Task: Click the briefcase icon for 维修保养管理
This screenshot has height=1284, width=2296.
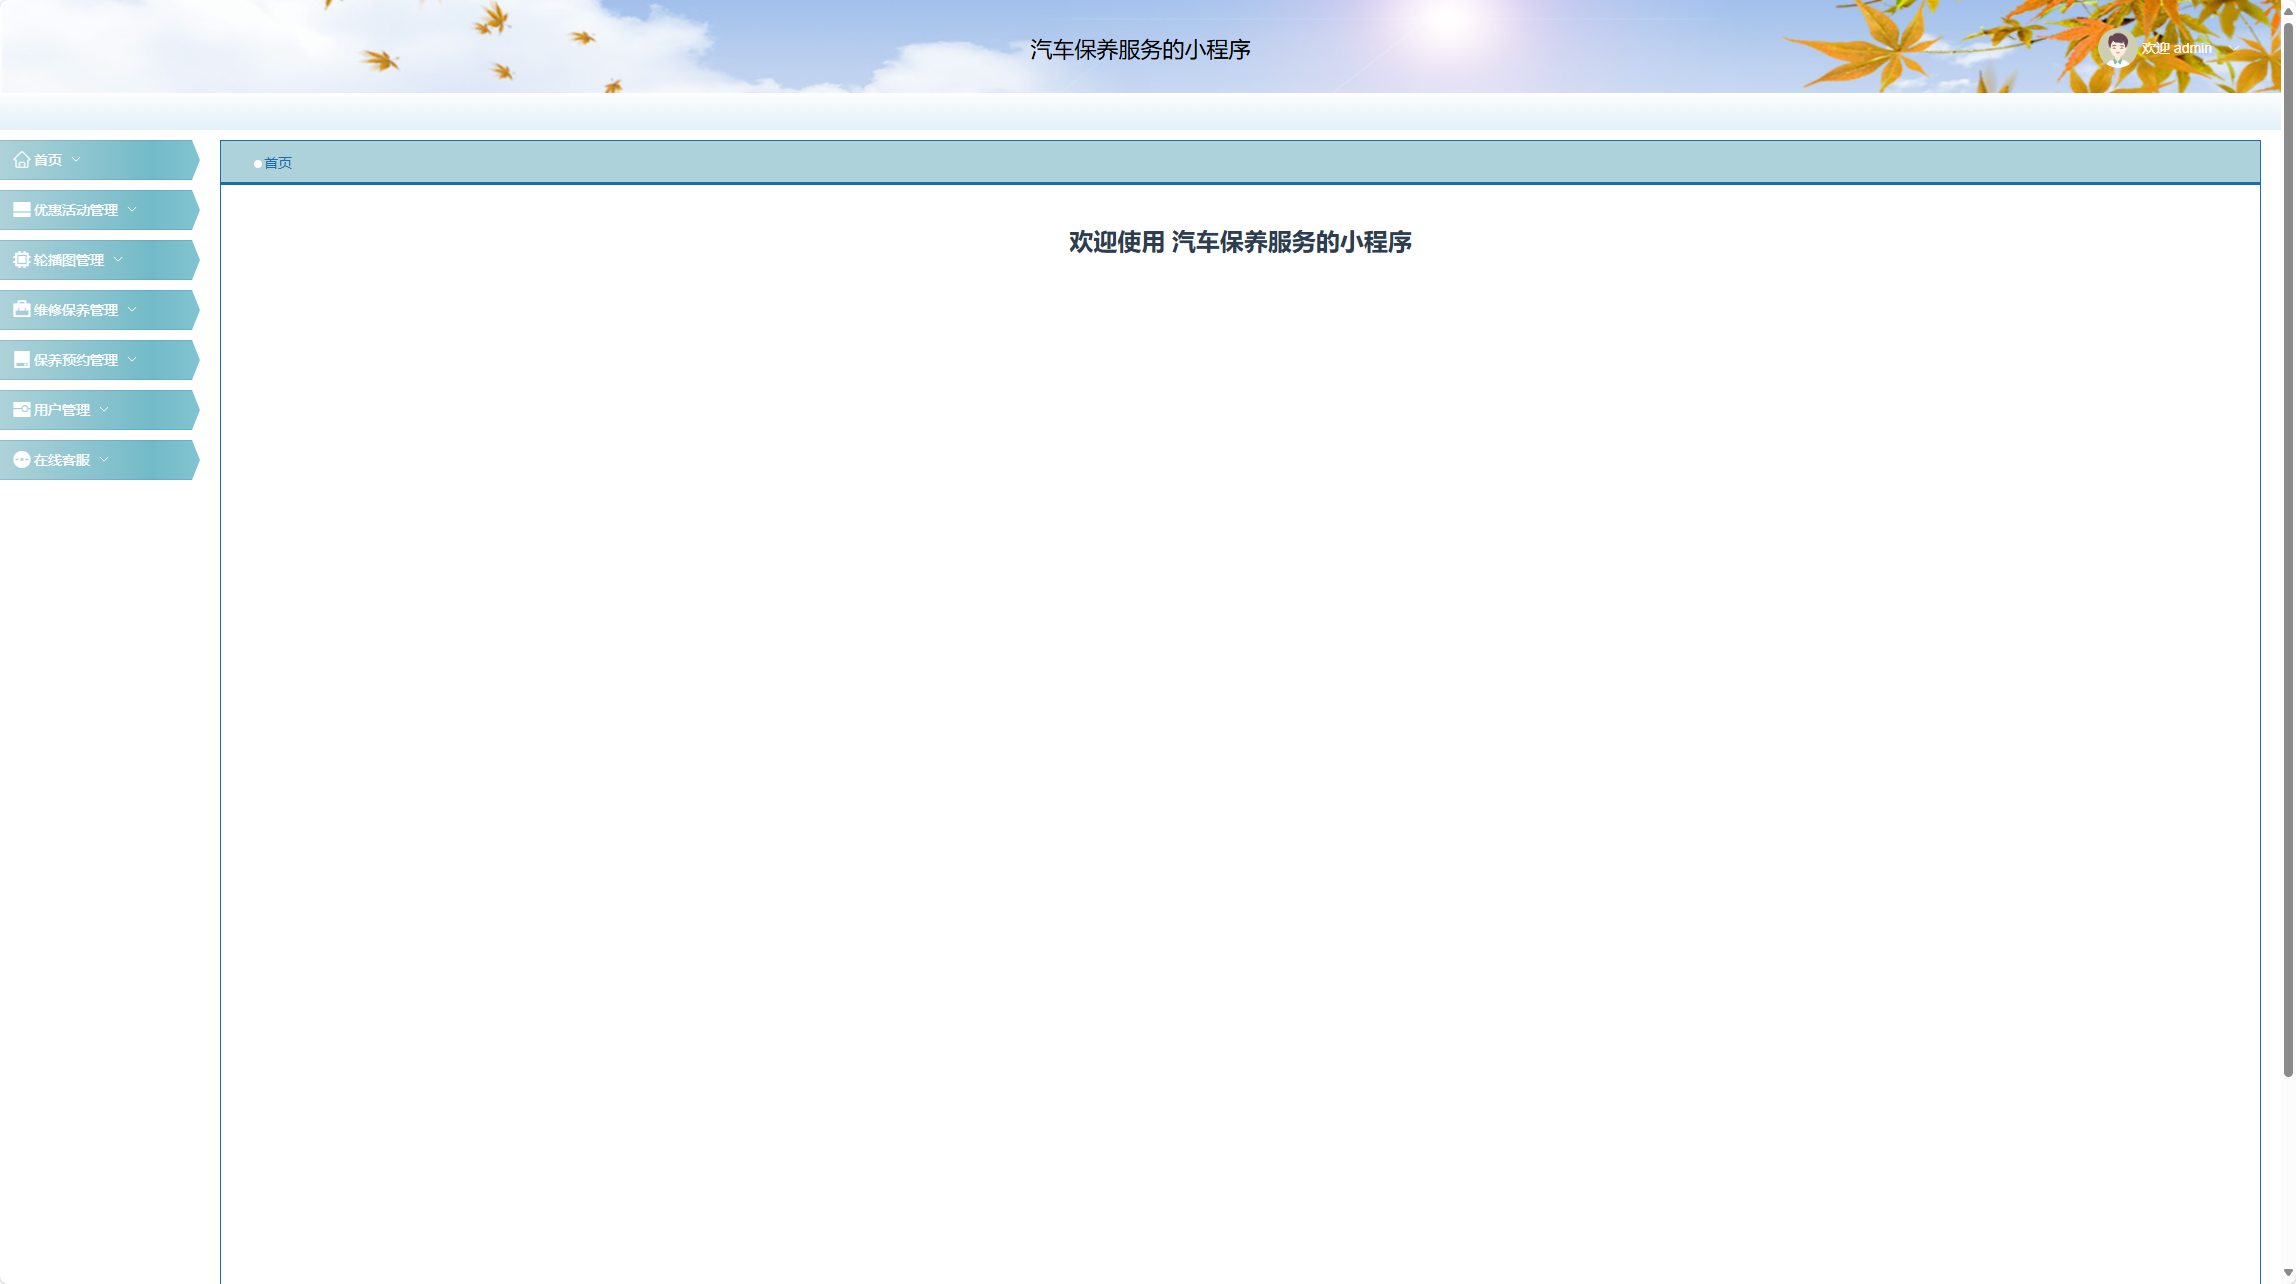Action: coord(21,310)
